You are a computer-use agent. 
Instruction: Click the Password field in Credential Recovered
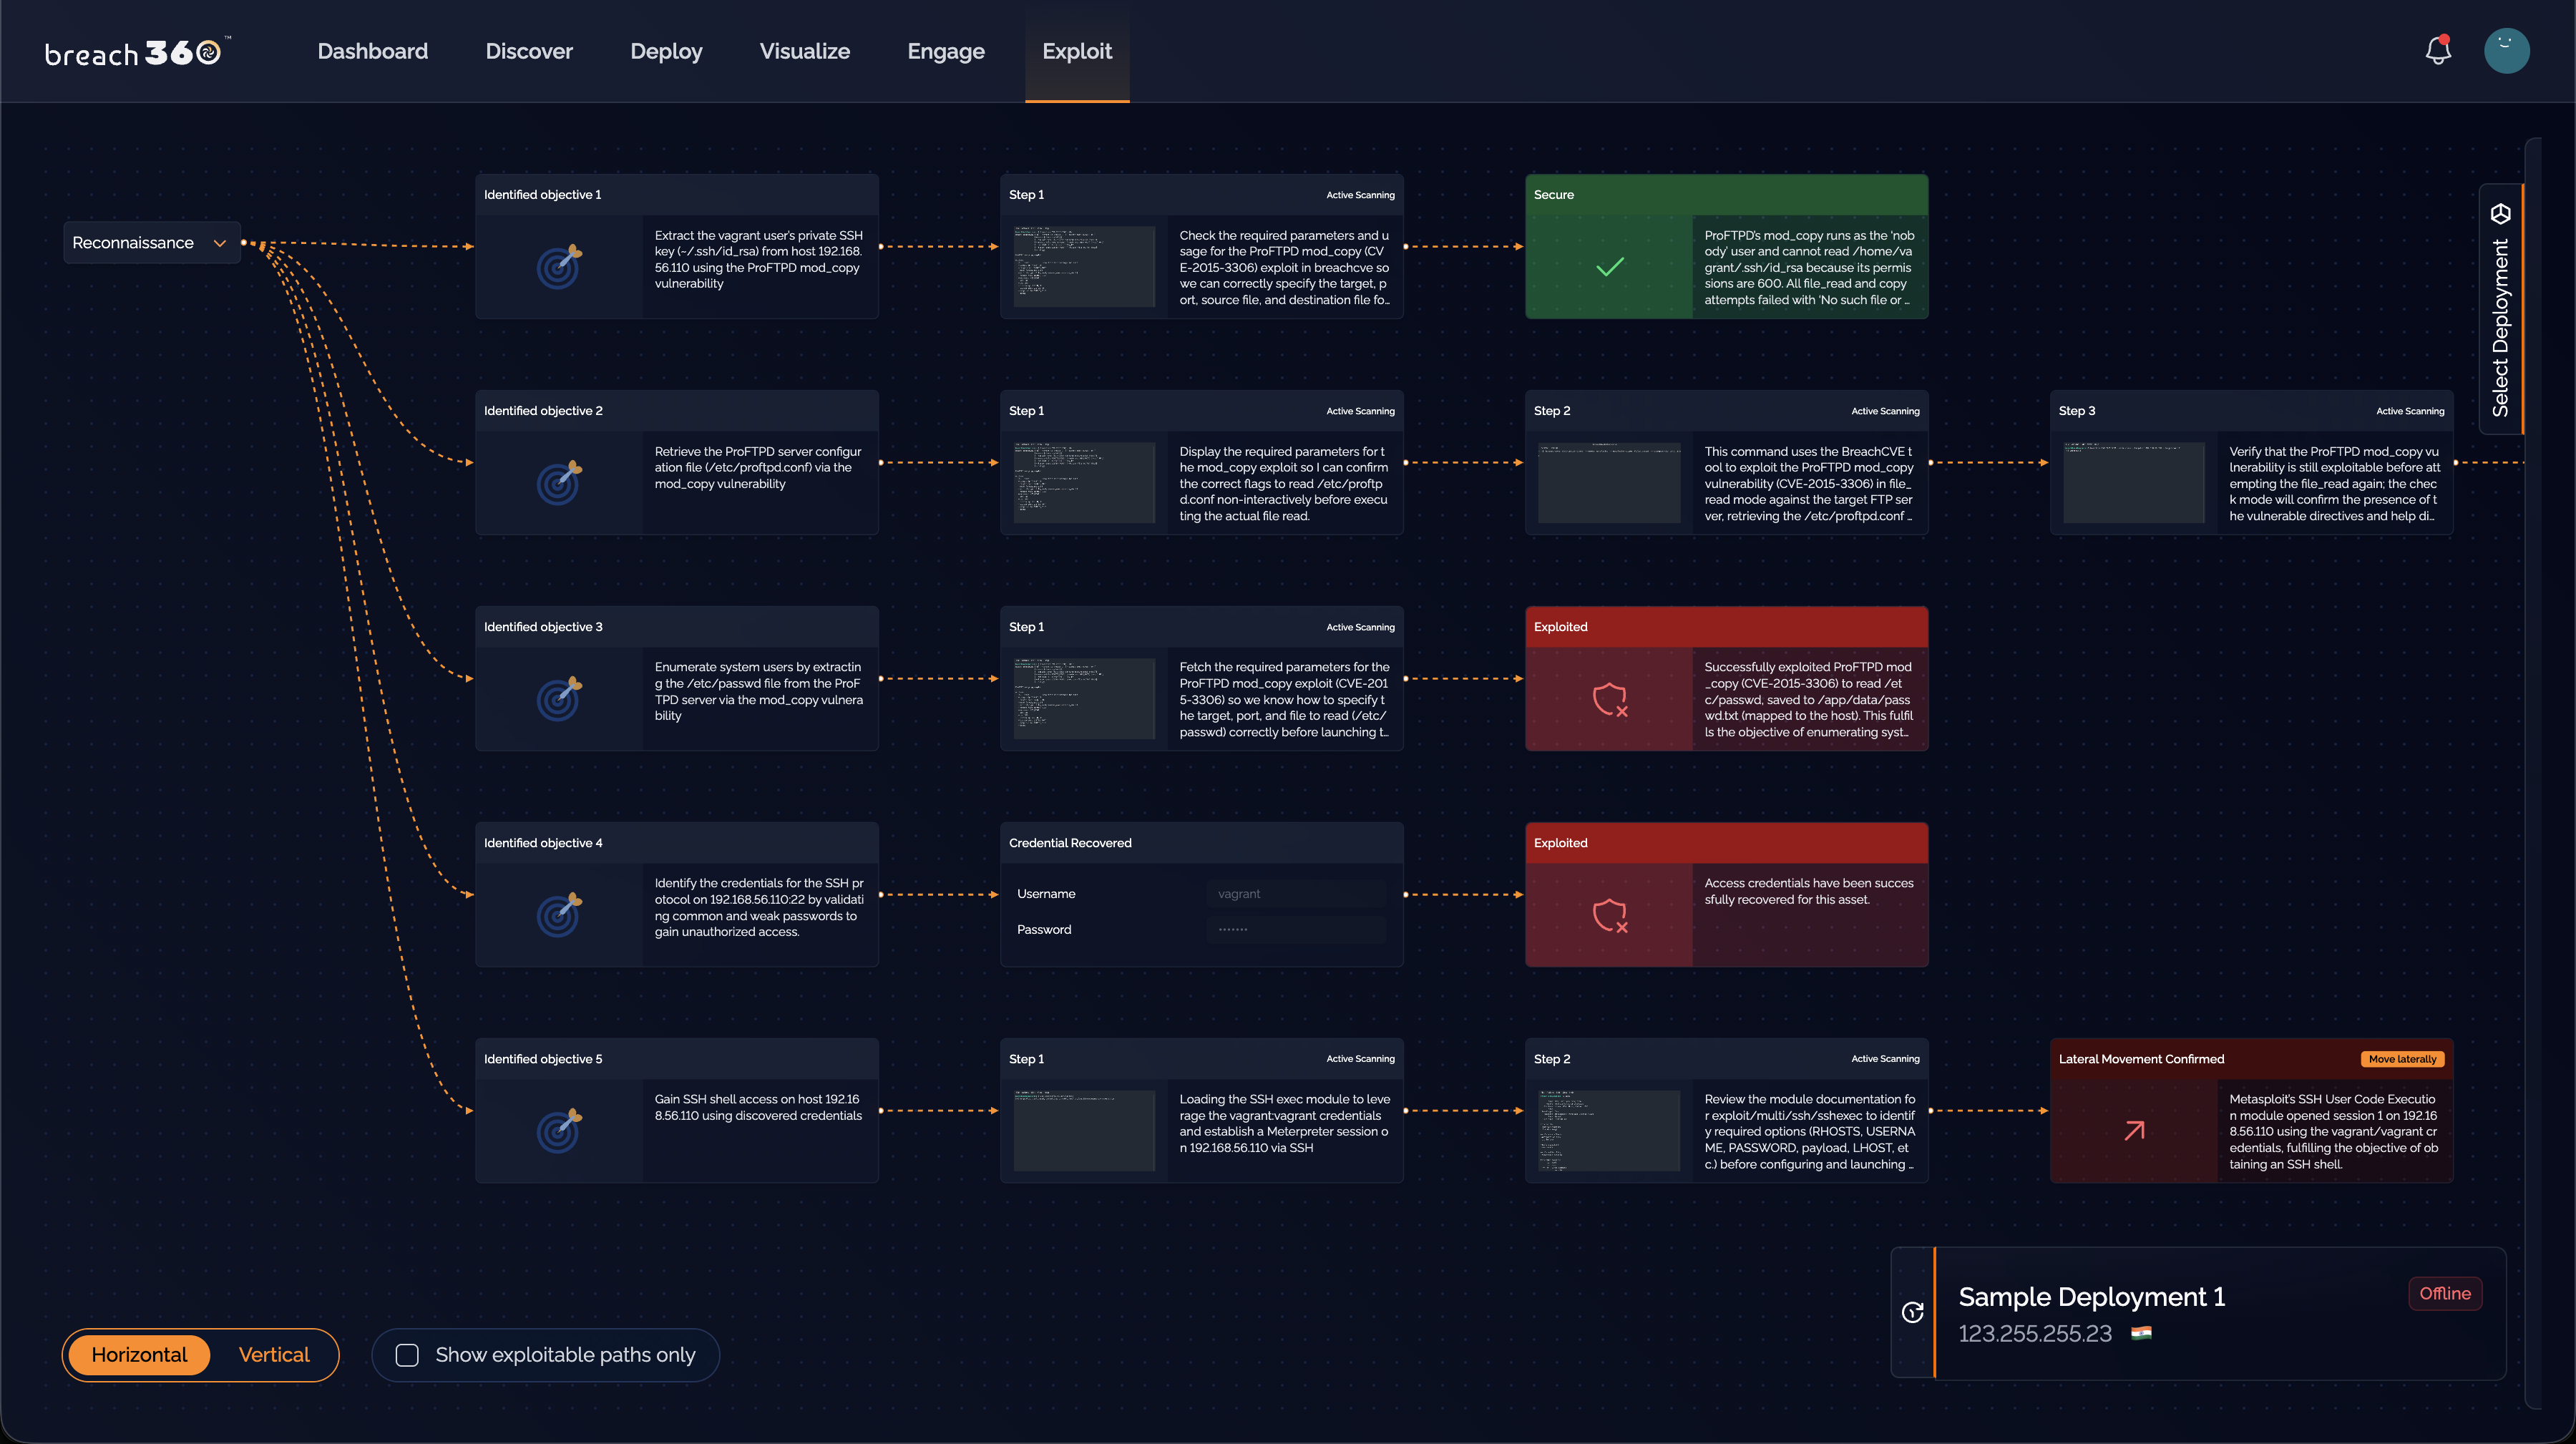point(1296,929)
